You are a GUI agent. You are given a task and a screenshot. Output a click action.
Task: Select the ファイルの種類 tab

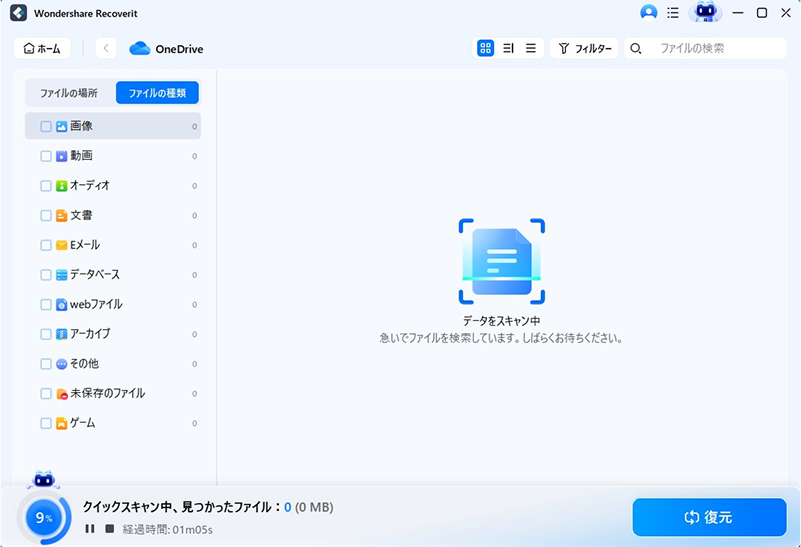157,93
